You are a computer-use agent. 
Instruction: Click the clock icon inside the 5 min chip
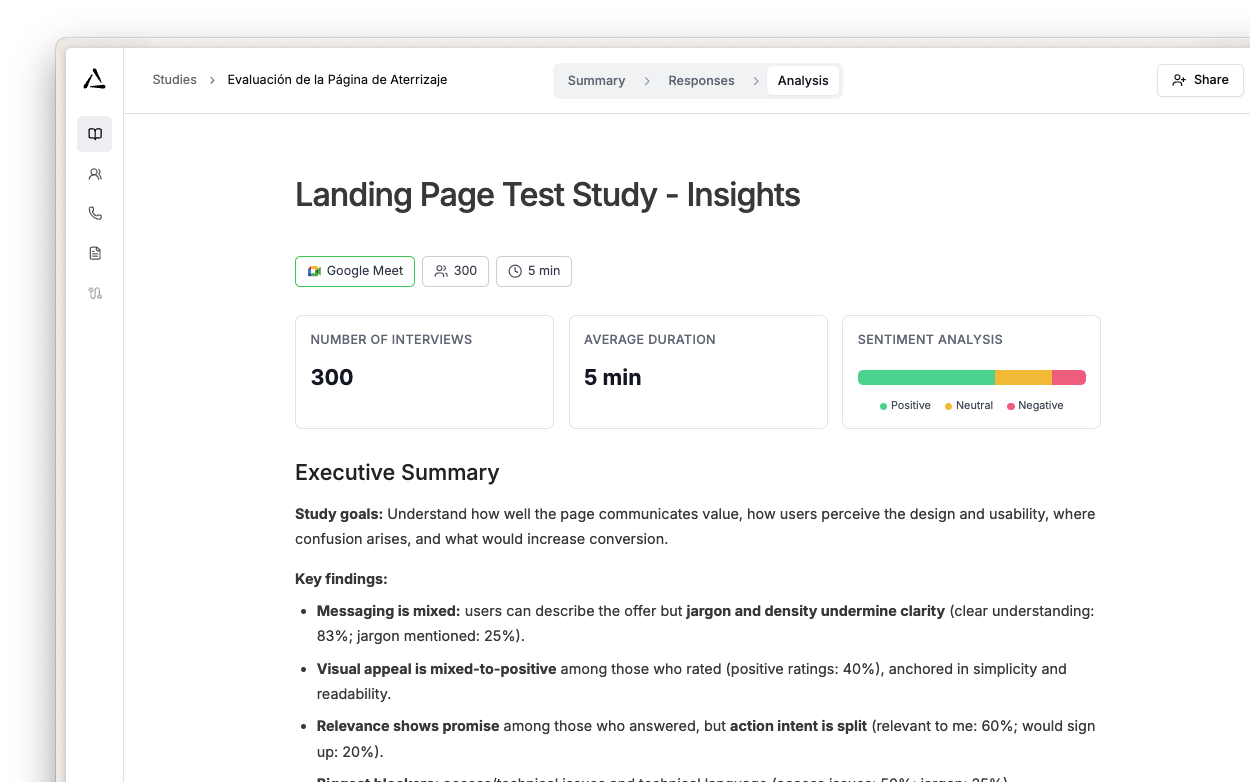[x=513, y=271]
